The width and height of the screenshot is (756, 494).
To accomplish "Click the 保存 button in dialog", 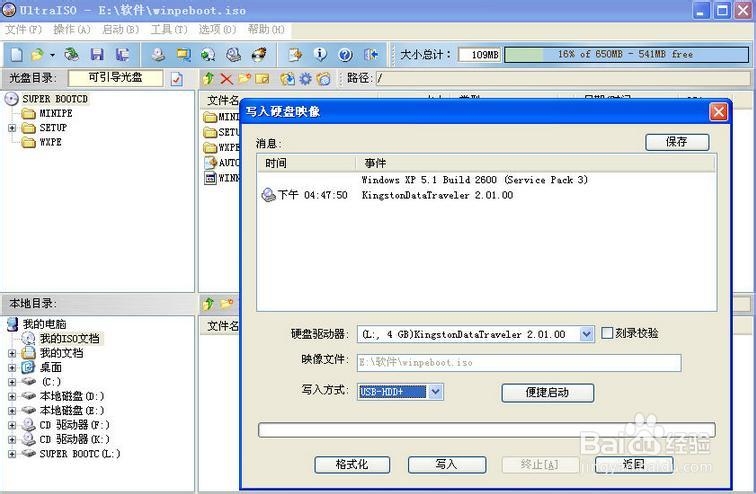I will pyautogui.click(x=677, y=142).
